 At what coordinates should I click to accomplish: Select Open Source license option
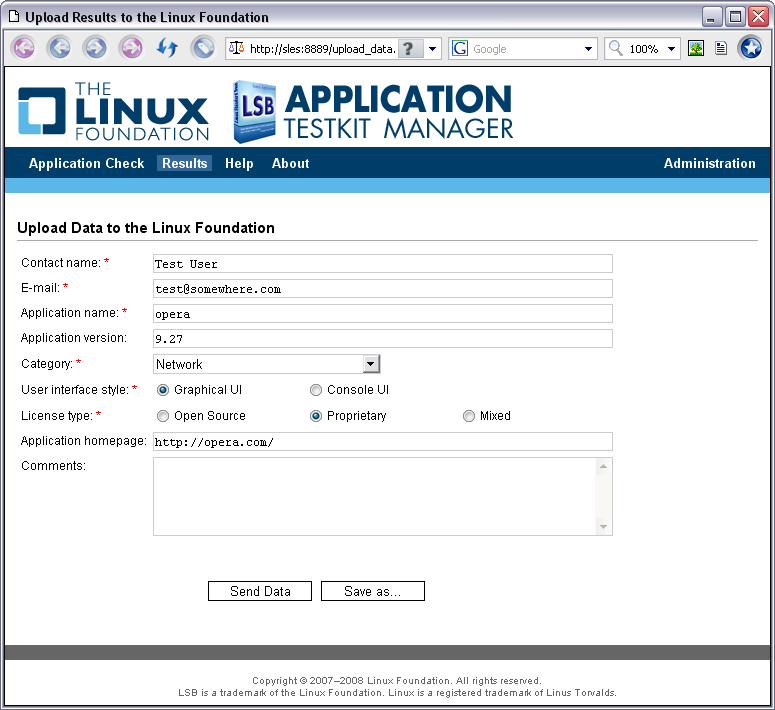point(163,416)
